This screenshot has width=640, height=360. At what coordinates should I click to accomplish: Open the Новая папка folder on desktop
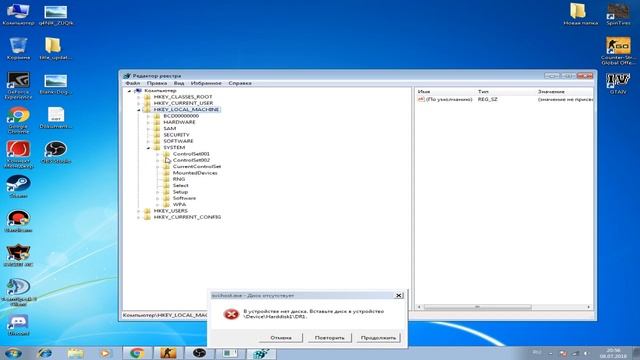(580, 13)
